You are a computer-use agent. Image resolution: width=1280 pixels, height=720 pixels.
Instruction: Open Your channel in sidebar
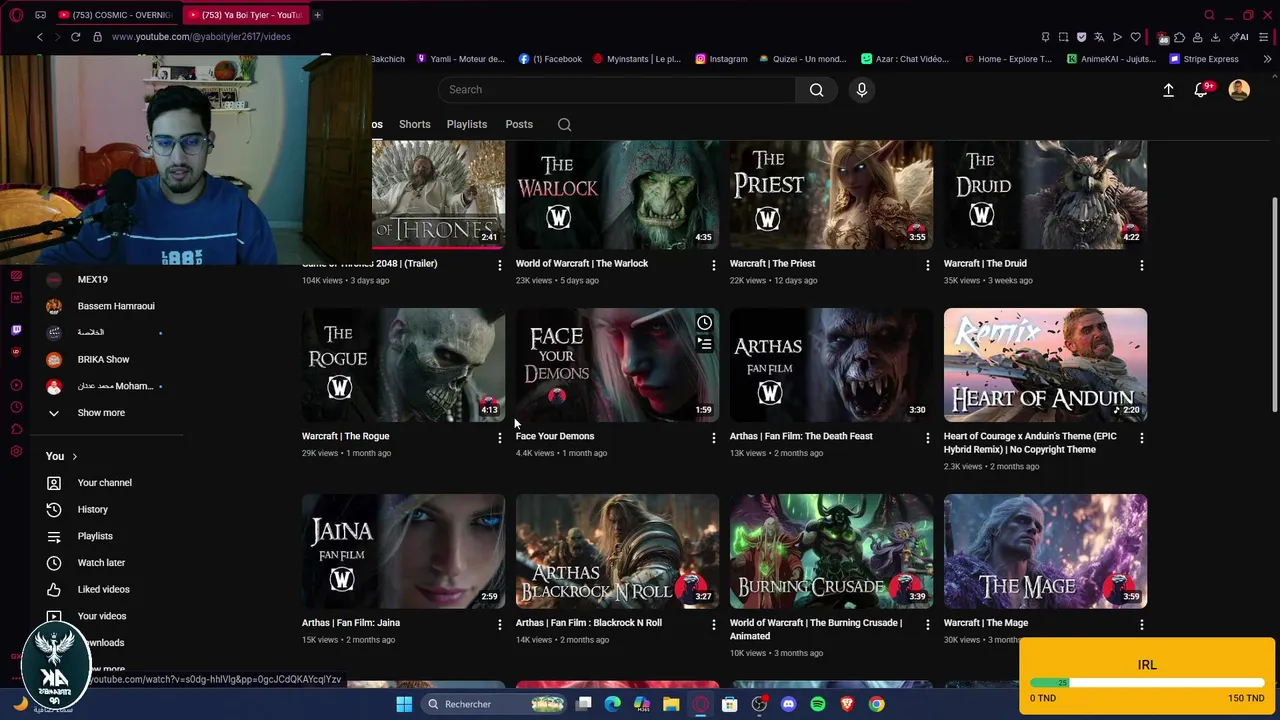[105, 483]
